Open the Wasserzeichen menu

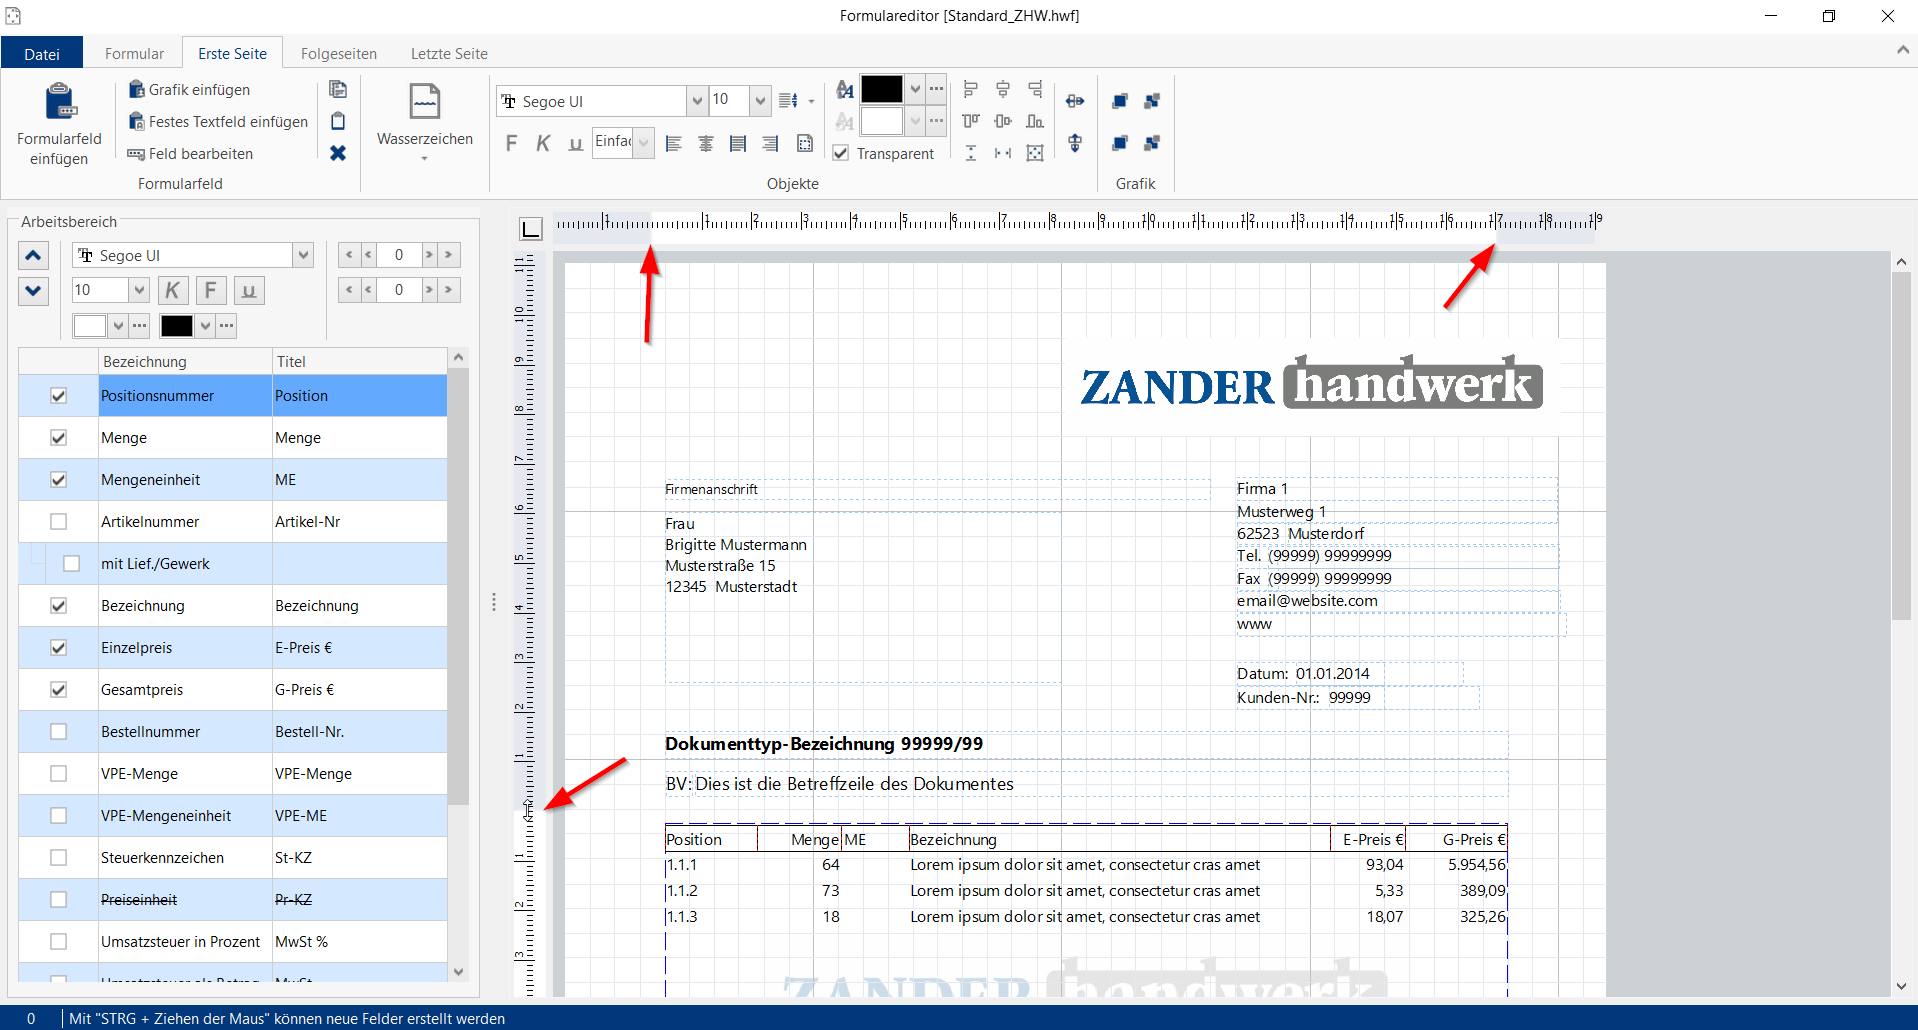[x=424, y=124]
